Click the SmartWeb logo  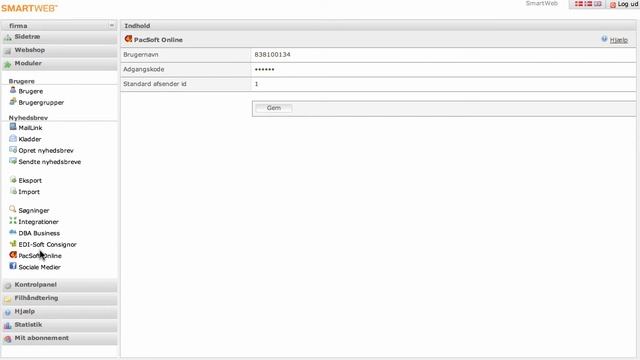[x=29, y=8]
